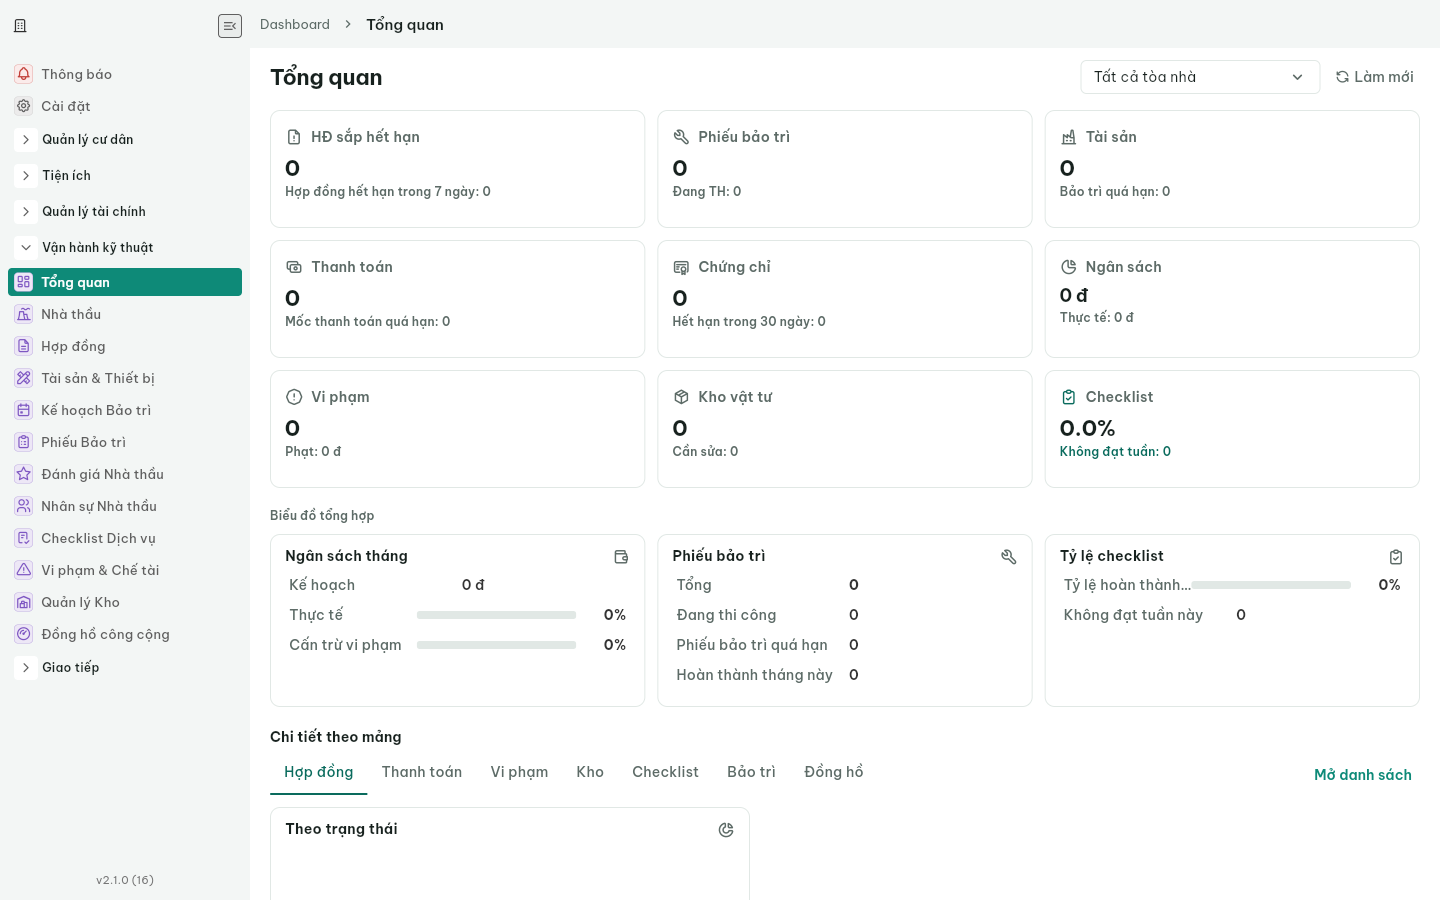
Task: Click the clipboard icon in Tỷ lệ checklist card
Action: [x=1396, y=557]
